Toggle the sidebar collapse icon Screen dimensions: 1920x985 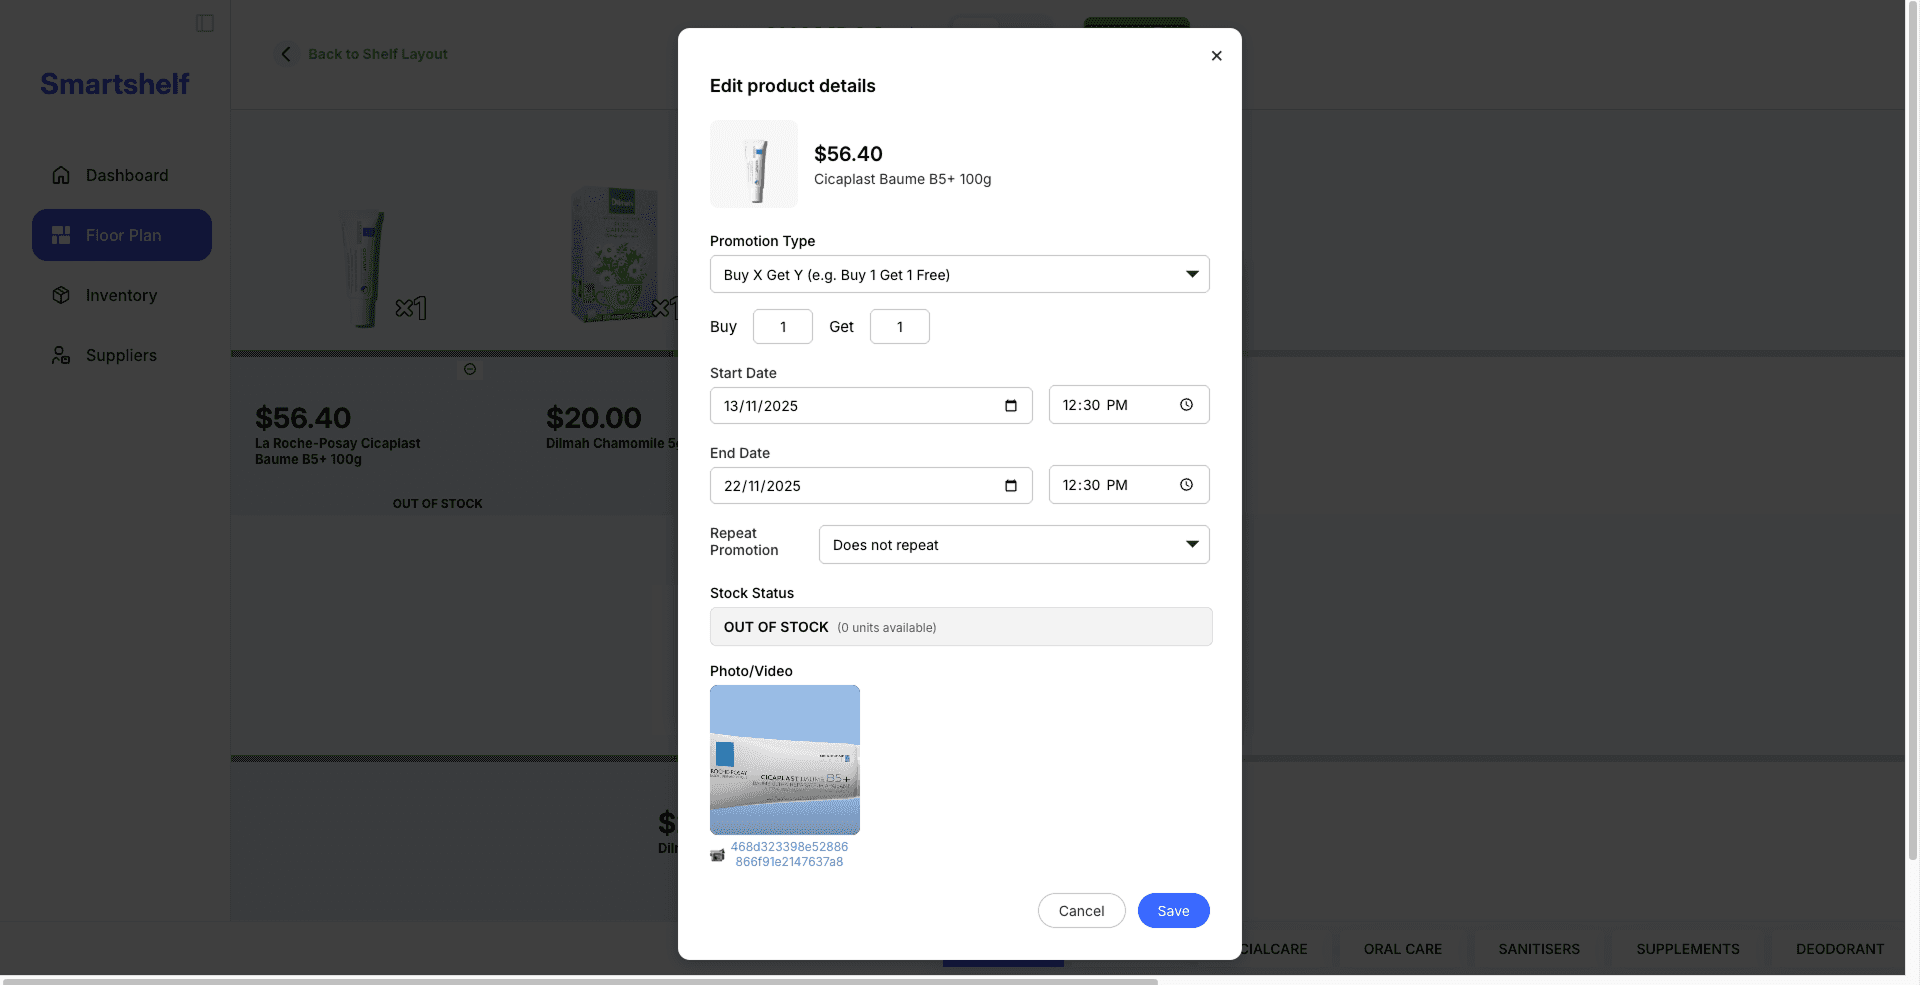tap(205, 23)
